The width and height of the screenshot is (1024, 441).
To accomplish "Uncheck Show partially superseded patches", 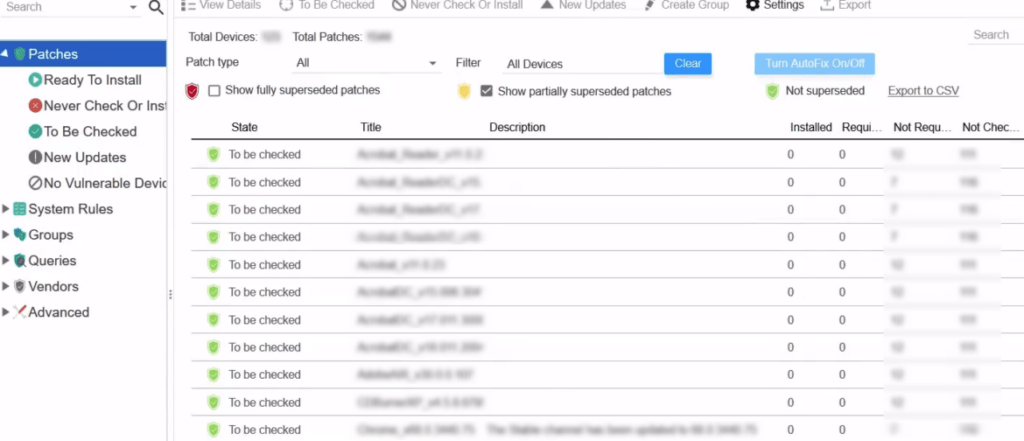I will [486, 91].
